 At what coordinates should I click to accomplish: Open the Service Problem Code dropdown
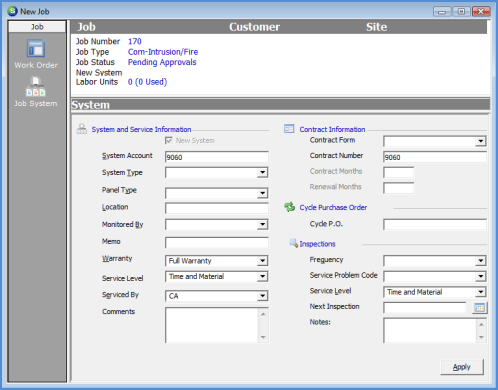[480, 276]
